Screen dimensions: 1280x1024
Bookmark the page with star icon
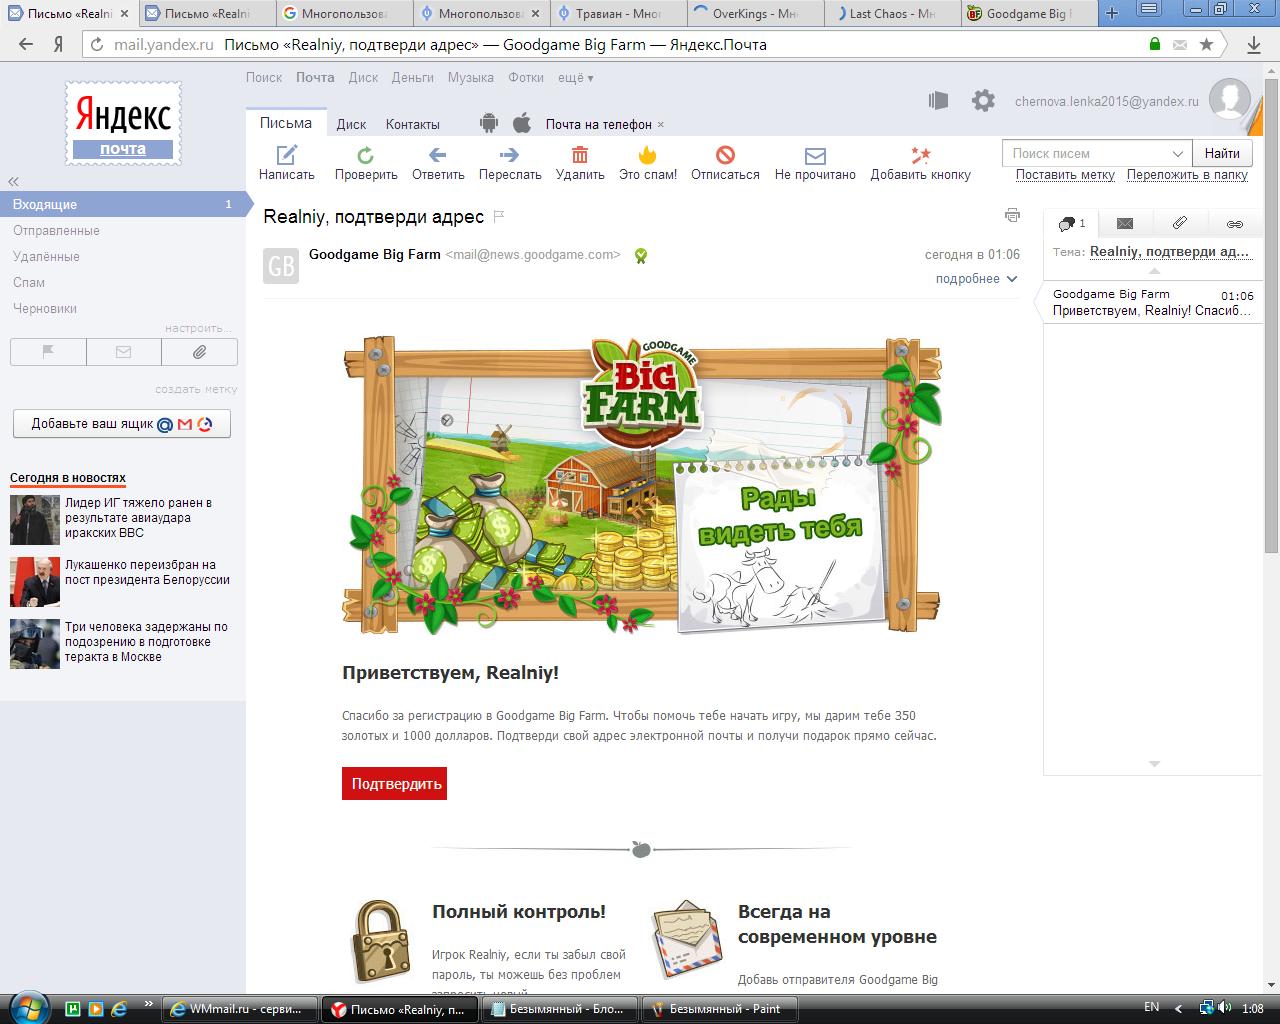[1207, 44]
